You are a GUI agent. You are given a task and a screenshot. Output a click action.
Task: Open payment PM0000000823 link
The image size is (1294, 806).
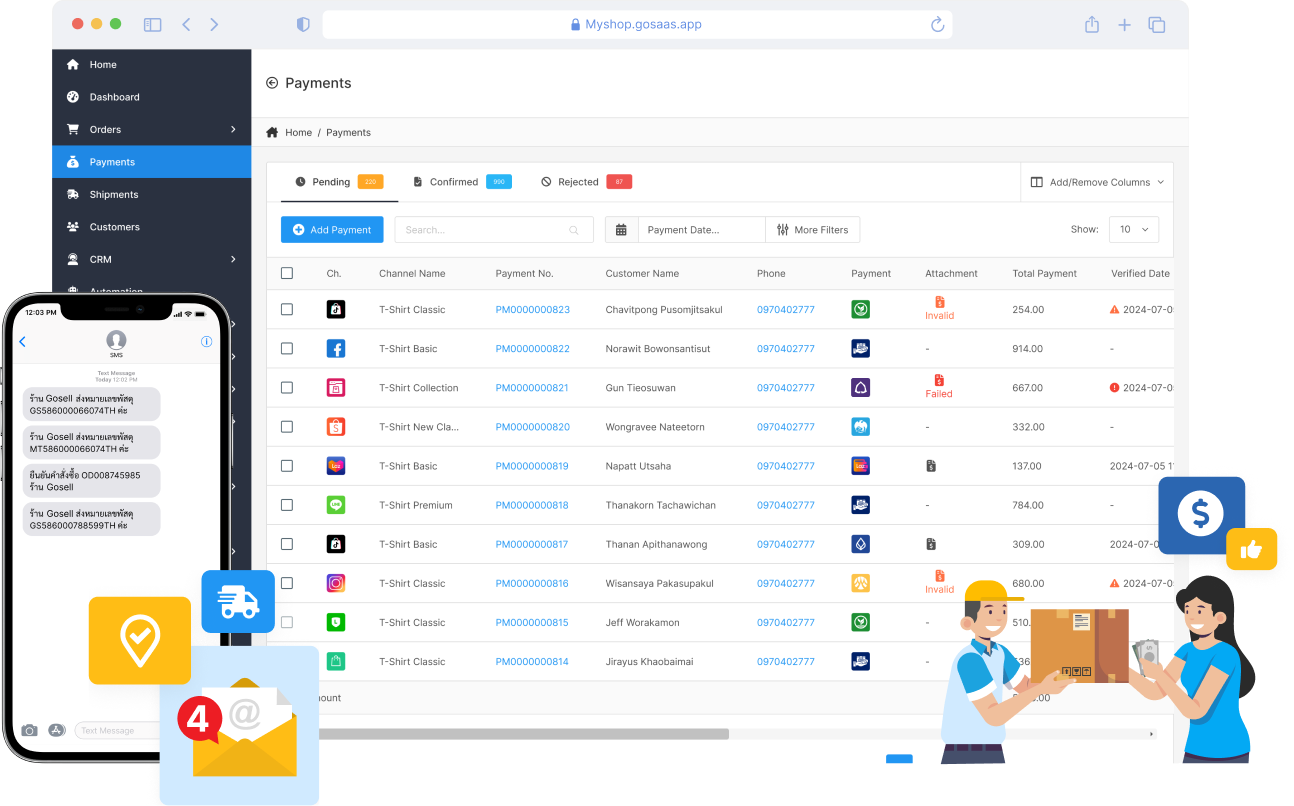coord(533,310)
